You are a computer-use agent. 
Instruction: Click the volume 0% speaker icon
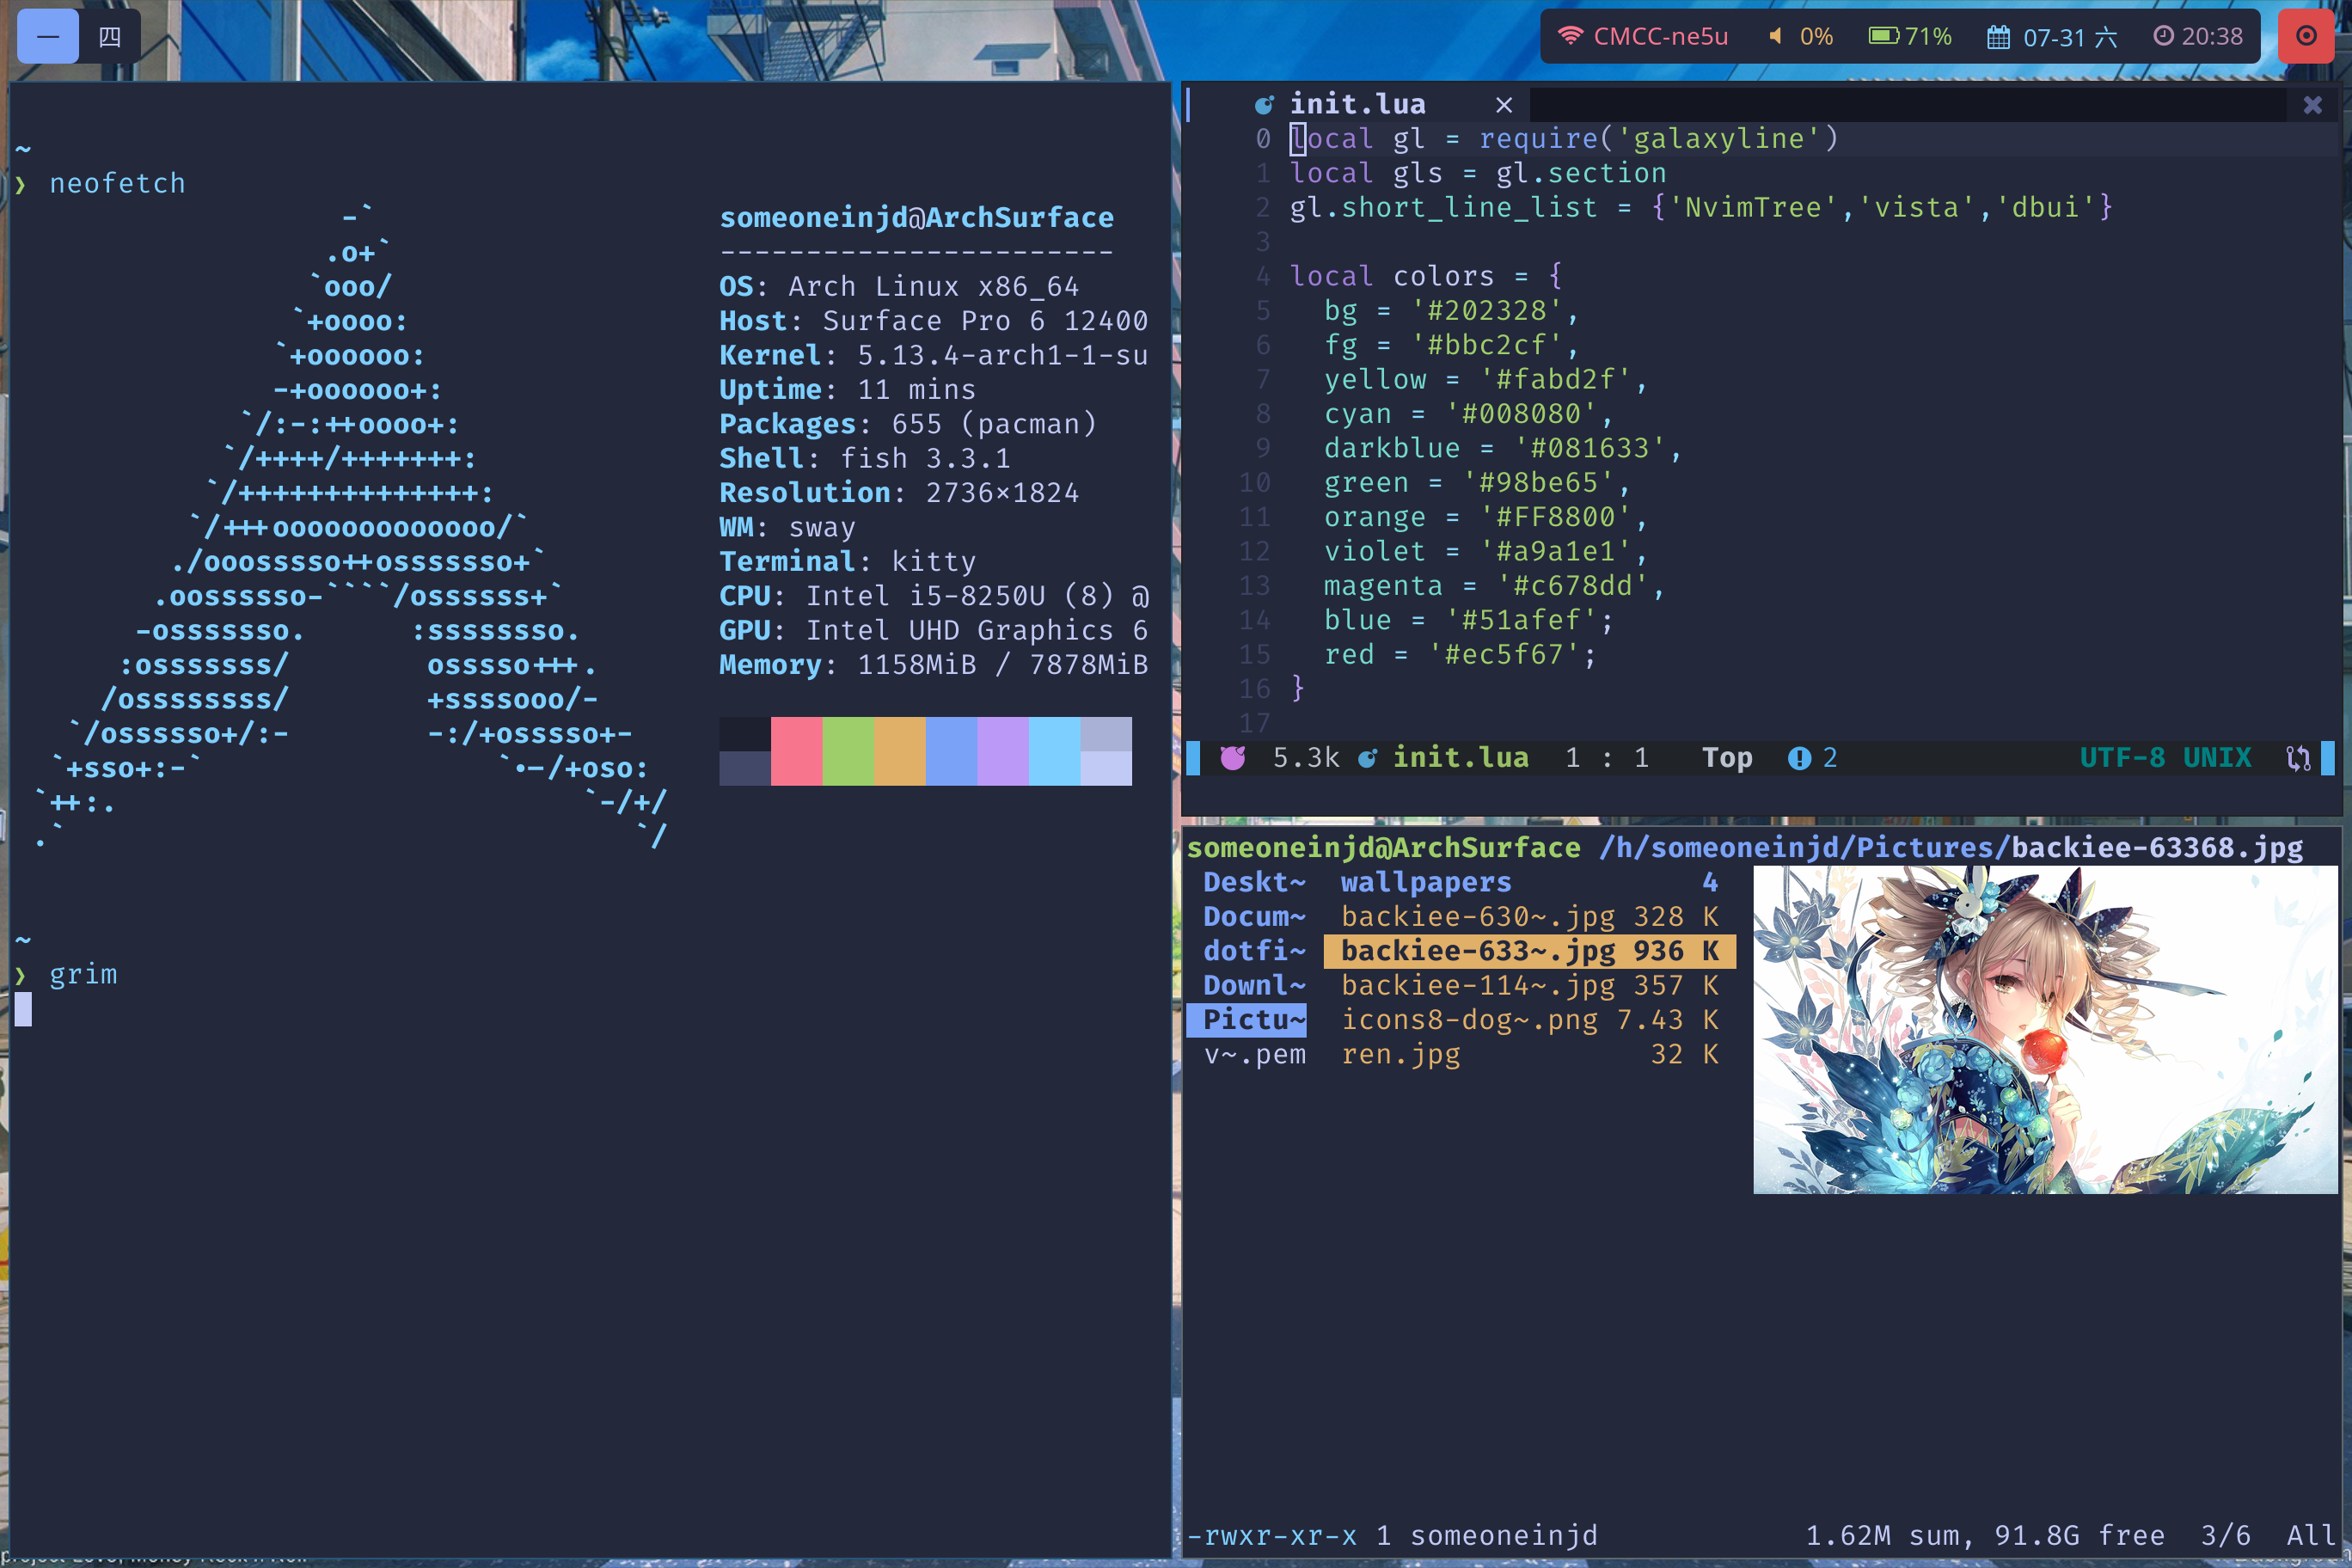point(1776,37)
